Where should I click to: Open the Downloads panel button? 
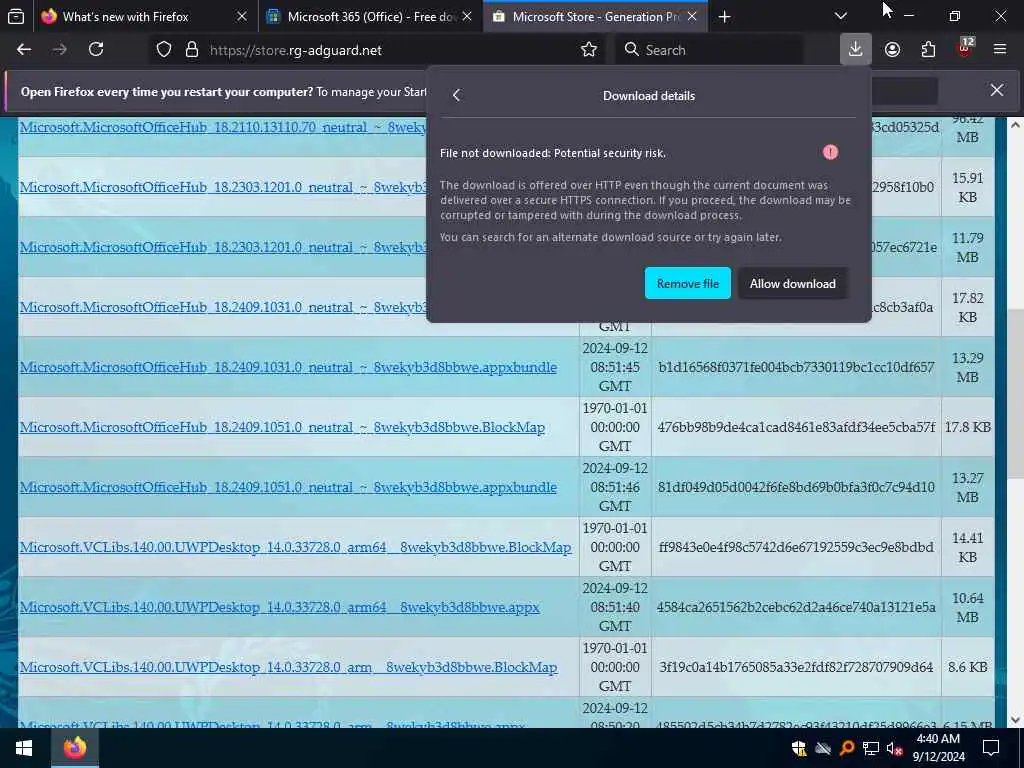(x=856, y=50)
